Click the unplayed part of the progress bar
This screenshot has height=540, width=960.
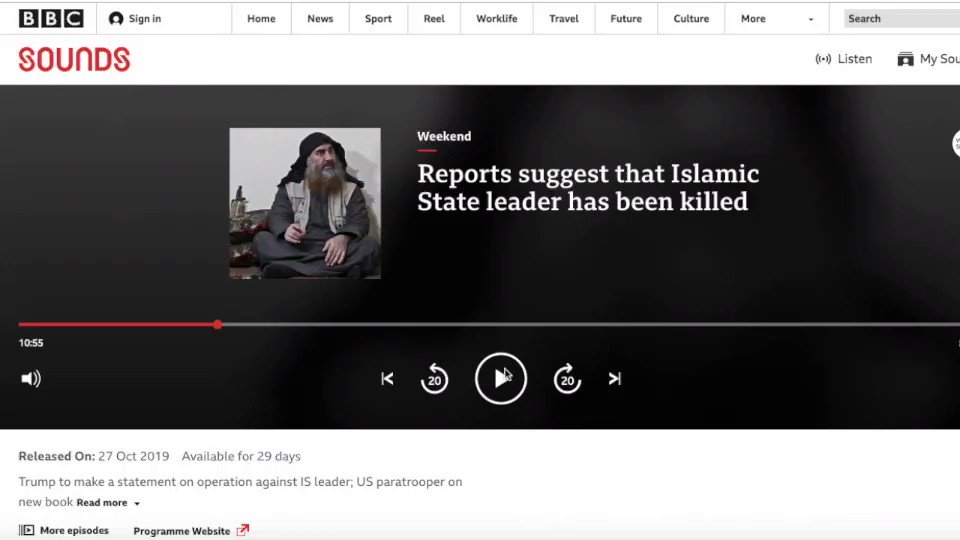tap(591, 324)
